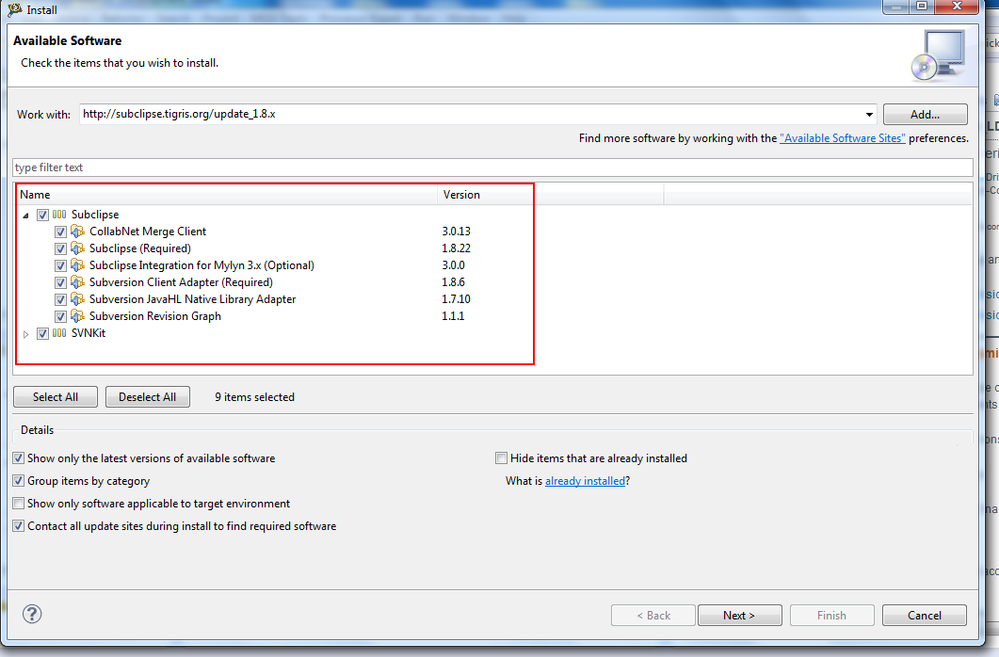
Task: Click version 1.8.22 cell
Action: click(456, 249)
